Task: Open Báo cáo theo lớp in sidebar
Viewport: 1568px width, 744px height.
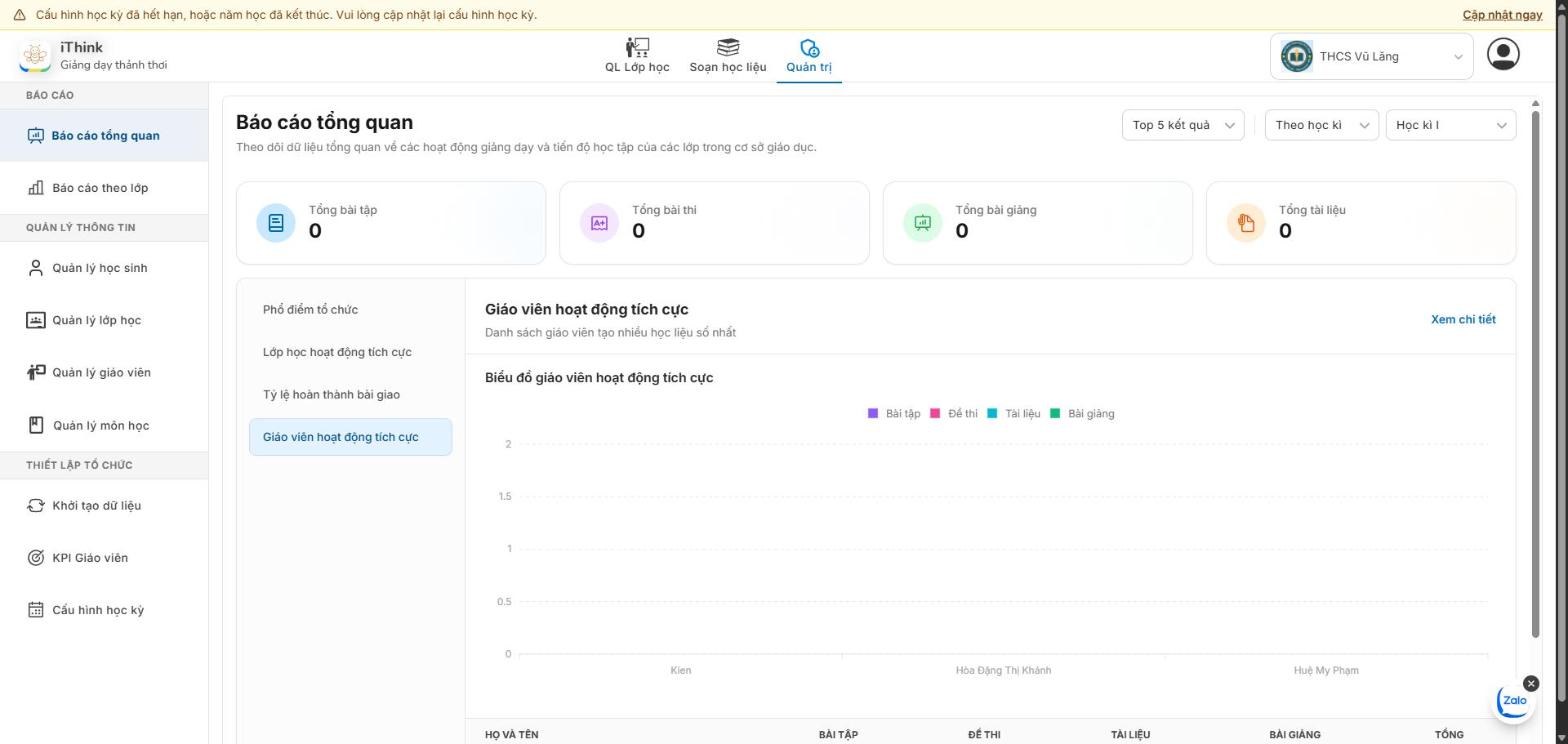Action: click(104, 188)
